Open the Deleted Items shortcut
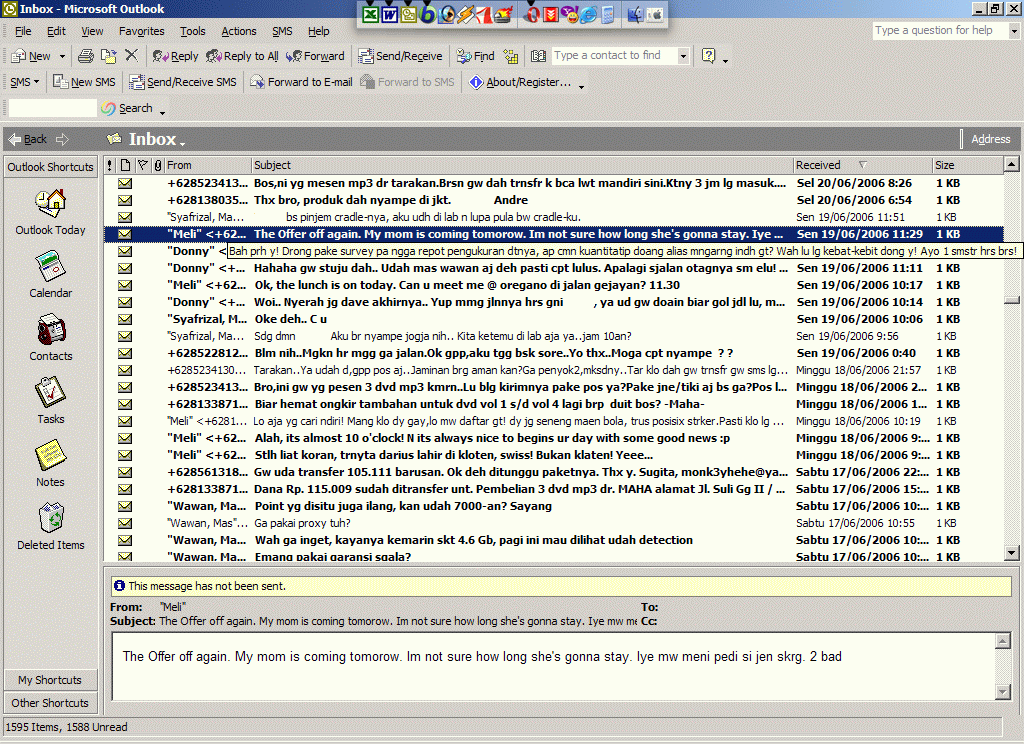Image resolution: width=1024 pixels, height=744 pixels. tap(50, 527)
